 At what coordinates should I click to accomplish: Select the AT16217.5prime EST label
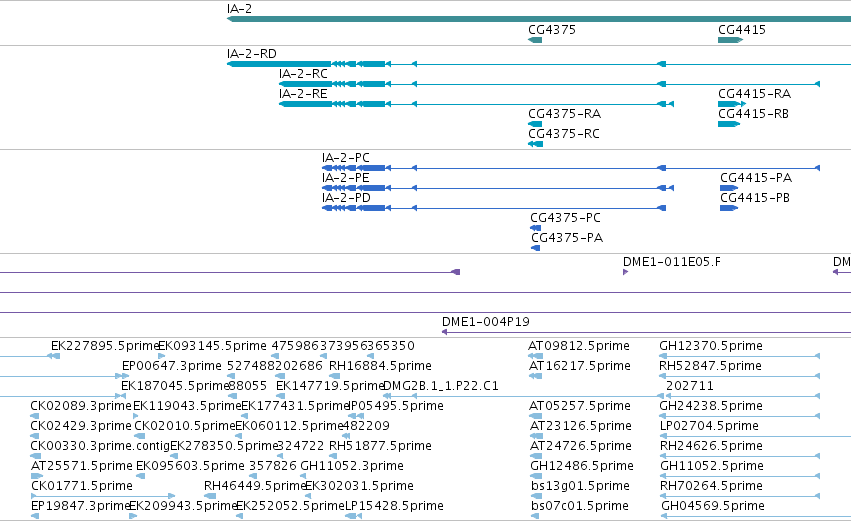pyautogui.click(x=580, y=366)
